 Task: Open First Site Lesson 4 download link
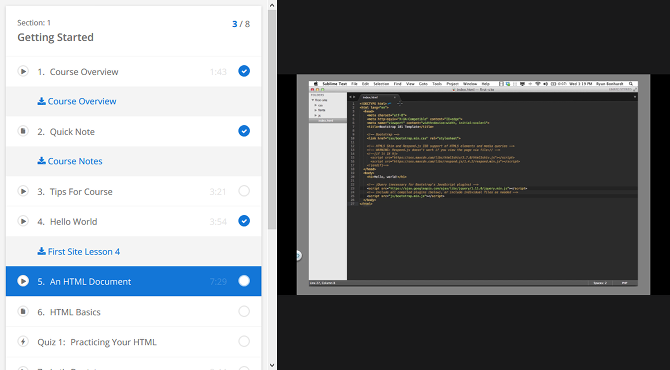tap(79, 252)
